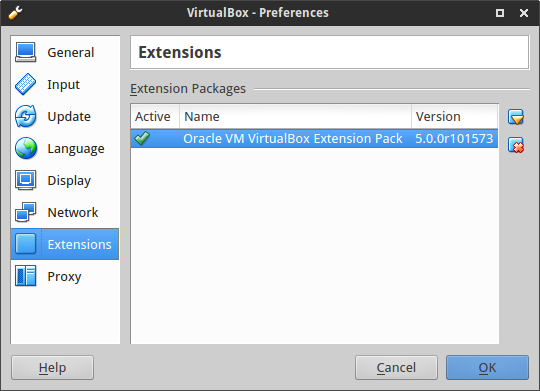Click the Cancel button
The image size is (540, 391).
(x=396, y=368)
